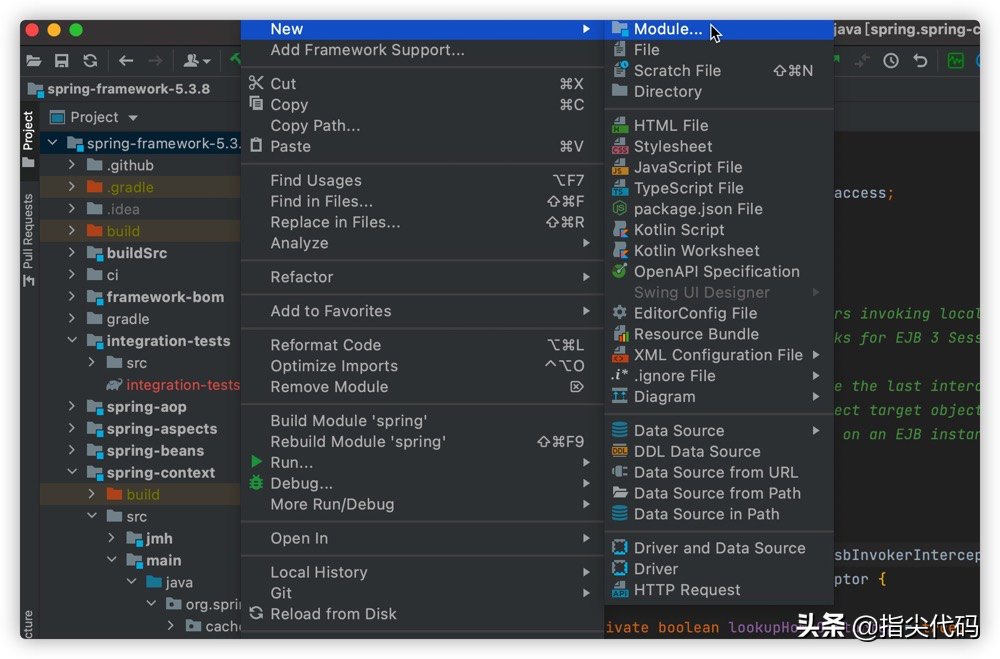Viewport: 1000px width, 659px height.
Task: Click the history clock toolbar icon
Action: [x=890, y=61]
